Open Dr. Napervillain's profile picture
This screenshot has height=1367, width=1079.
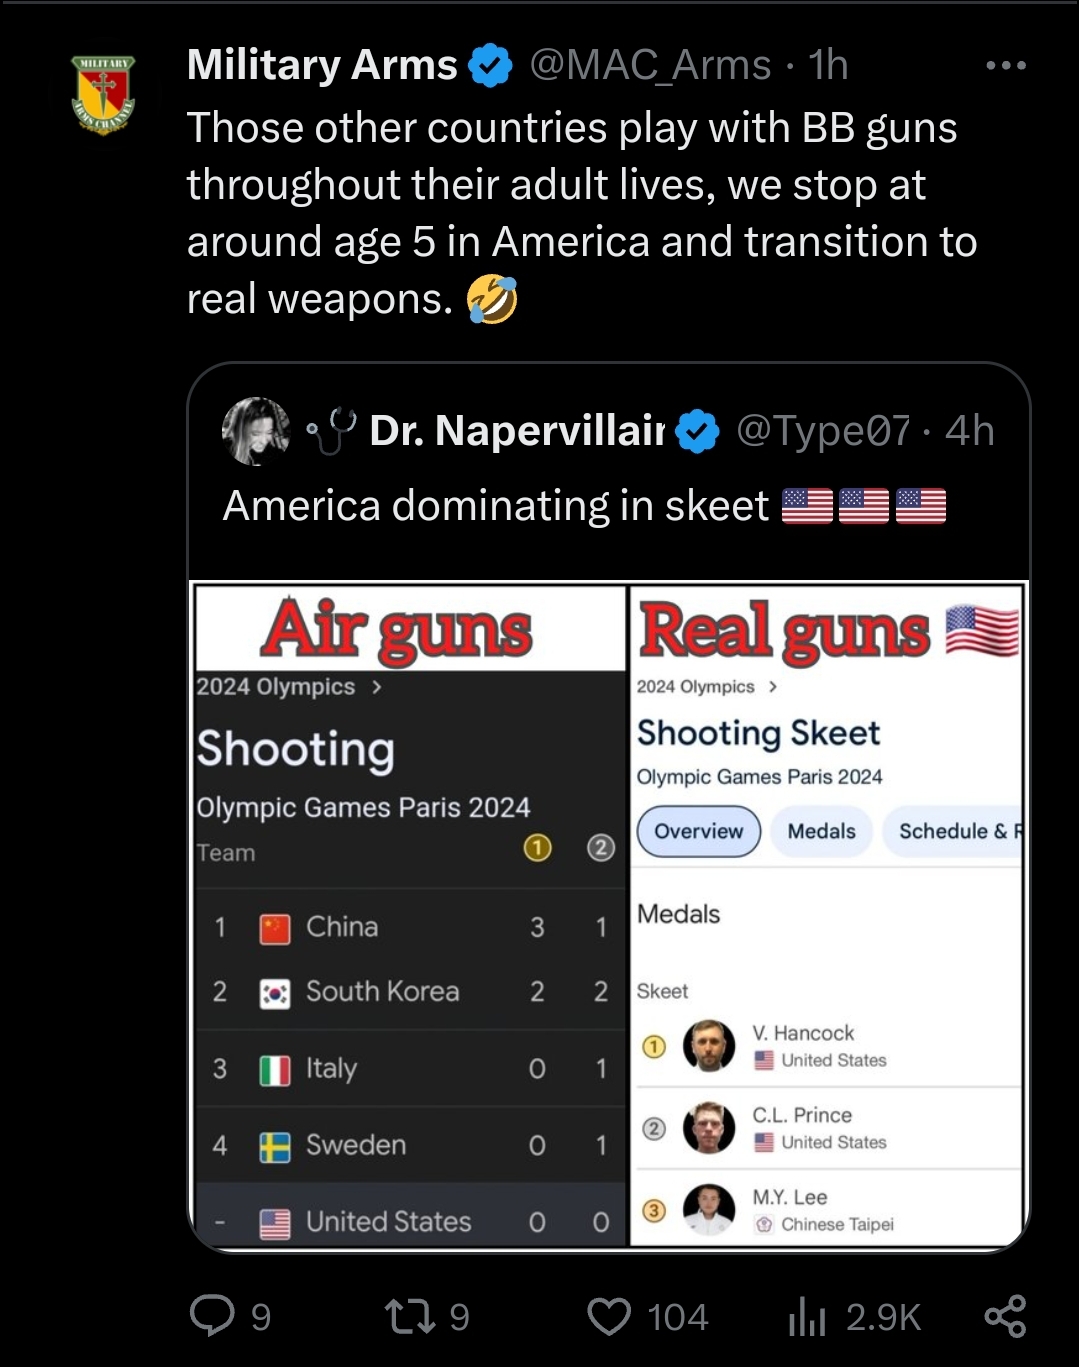pyautogui.click(x=256, y=431)
